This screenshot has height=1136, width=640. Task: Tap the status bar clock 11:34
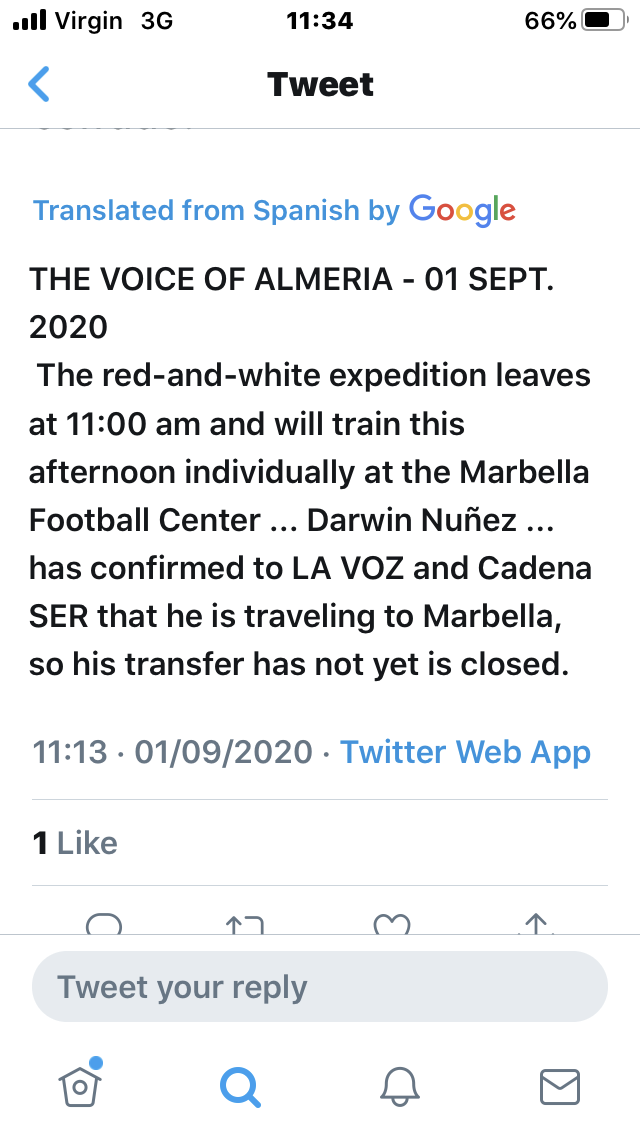coord(320,20)
